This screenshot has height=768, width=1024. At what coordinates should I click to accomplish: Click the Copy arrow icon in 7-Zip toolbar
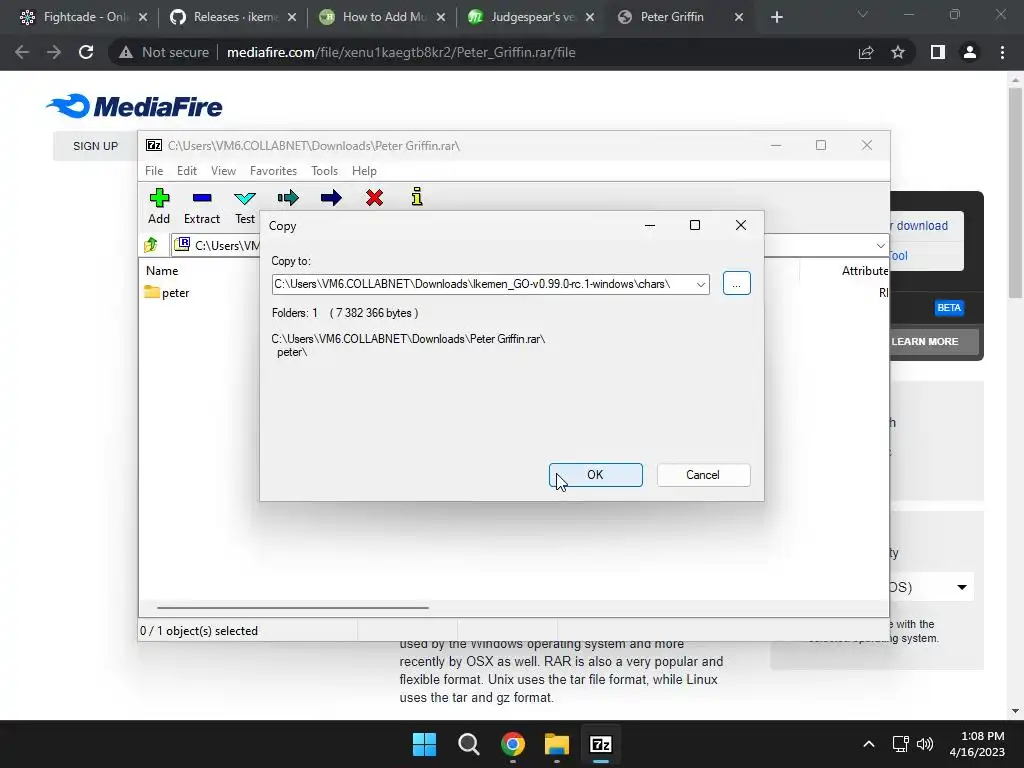pyautogui.click(x=288, y=198)
